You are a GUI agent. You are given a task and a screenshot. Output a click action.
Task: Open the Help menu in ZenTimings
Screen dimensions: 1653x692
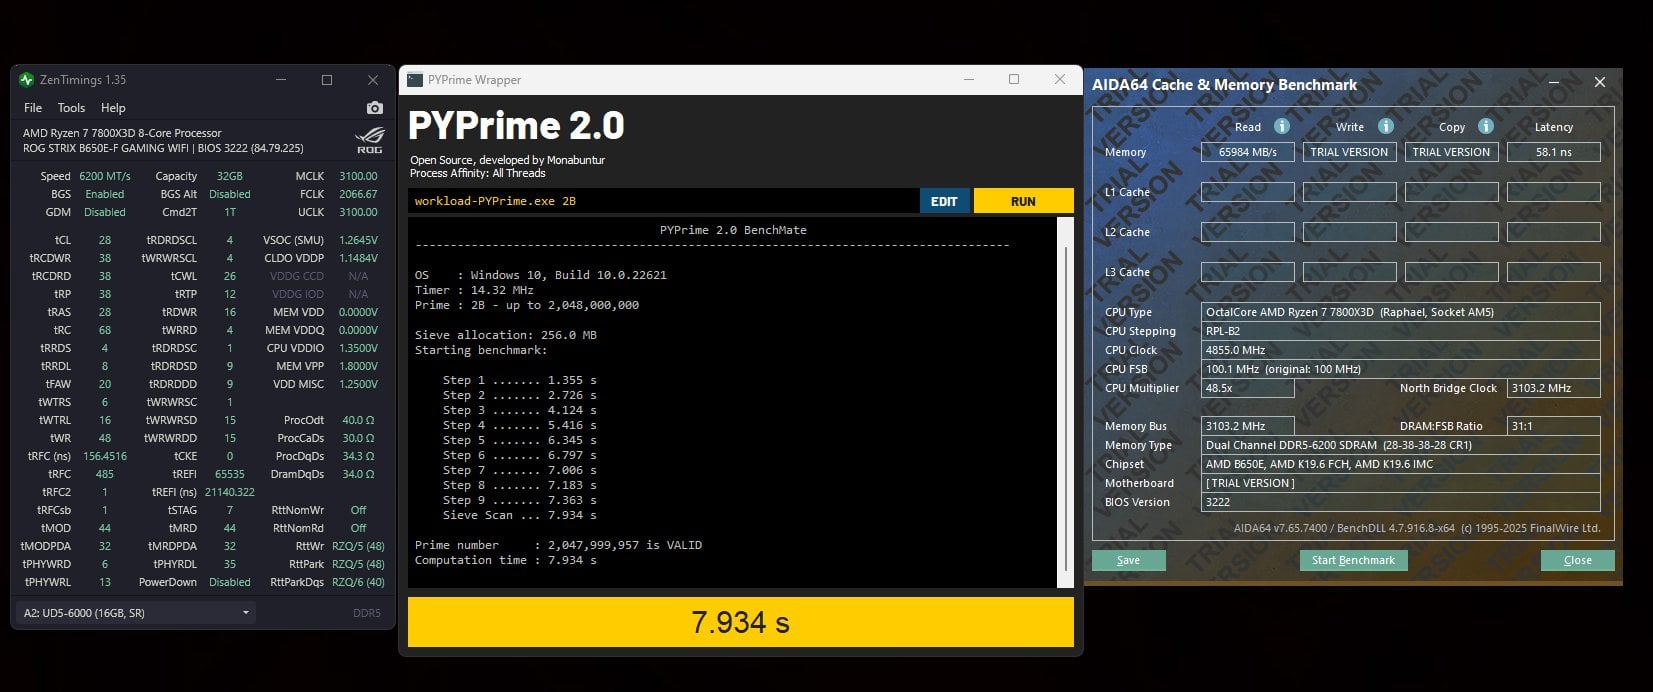[x=113, y=108]
